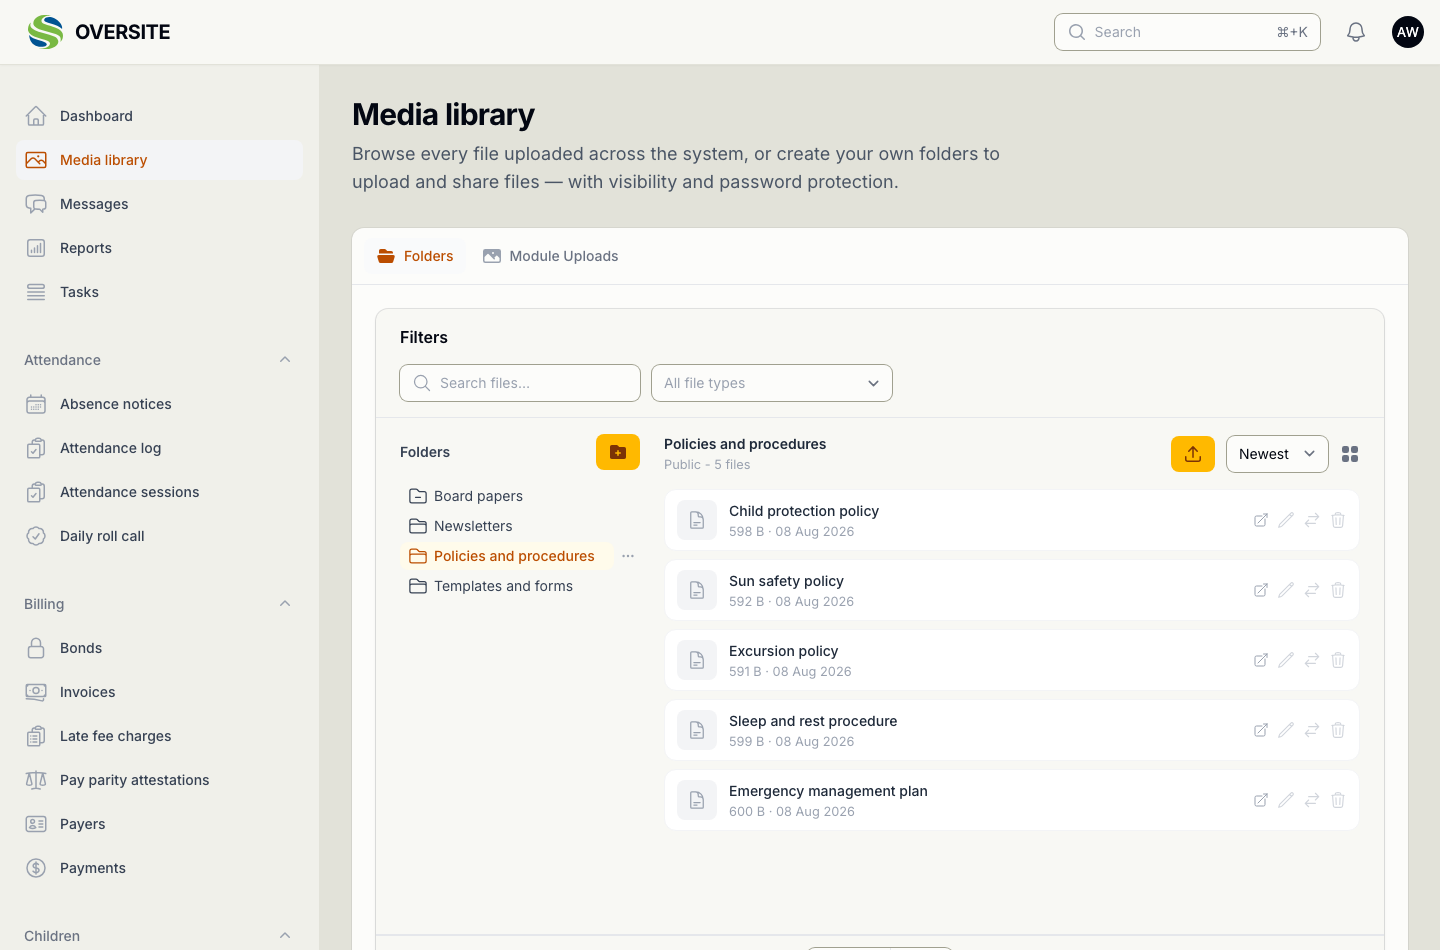Open Daily roll call page
The height and width of the screenshot is (950, 1440).
(160, 536)
